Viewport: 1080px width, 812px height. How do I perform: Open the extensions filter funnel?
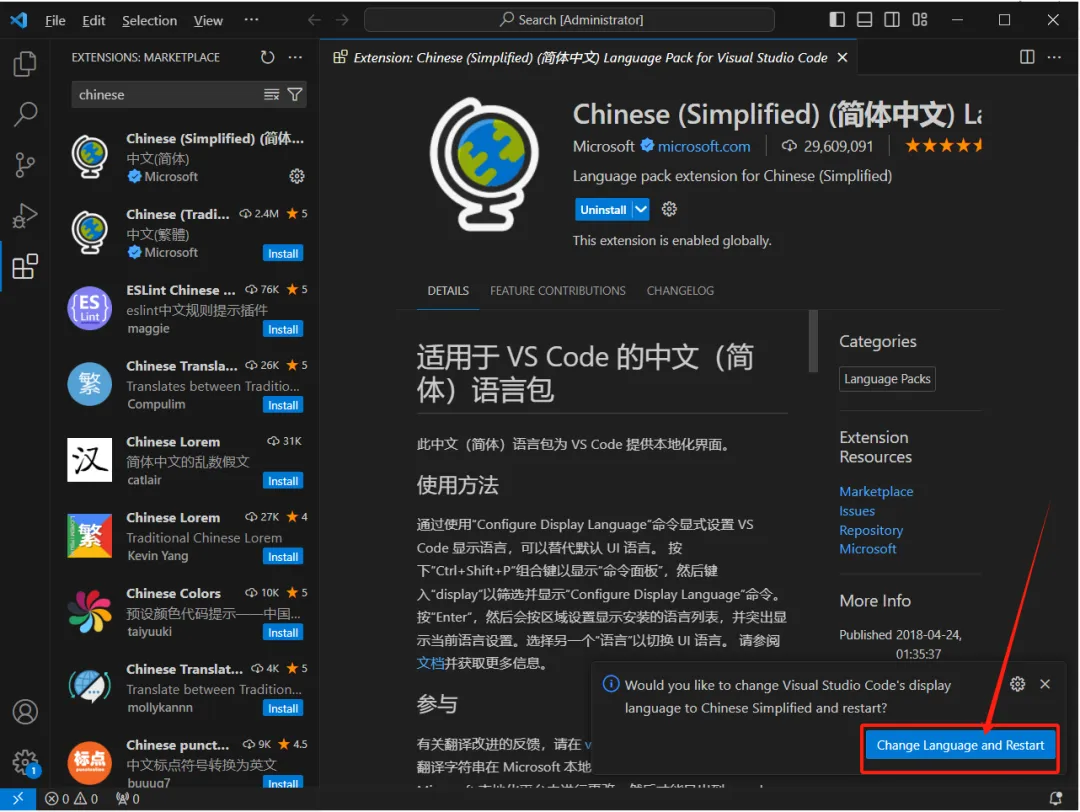tap(295, 94)
